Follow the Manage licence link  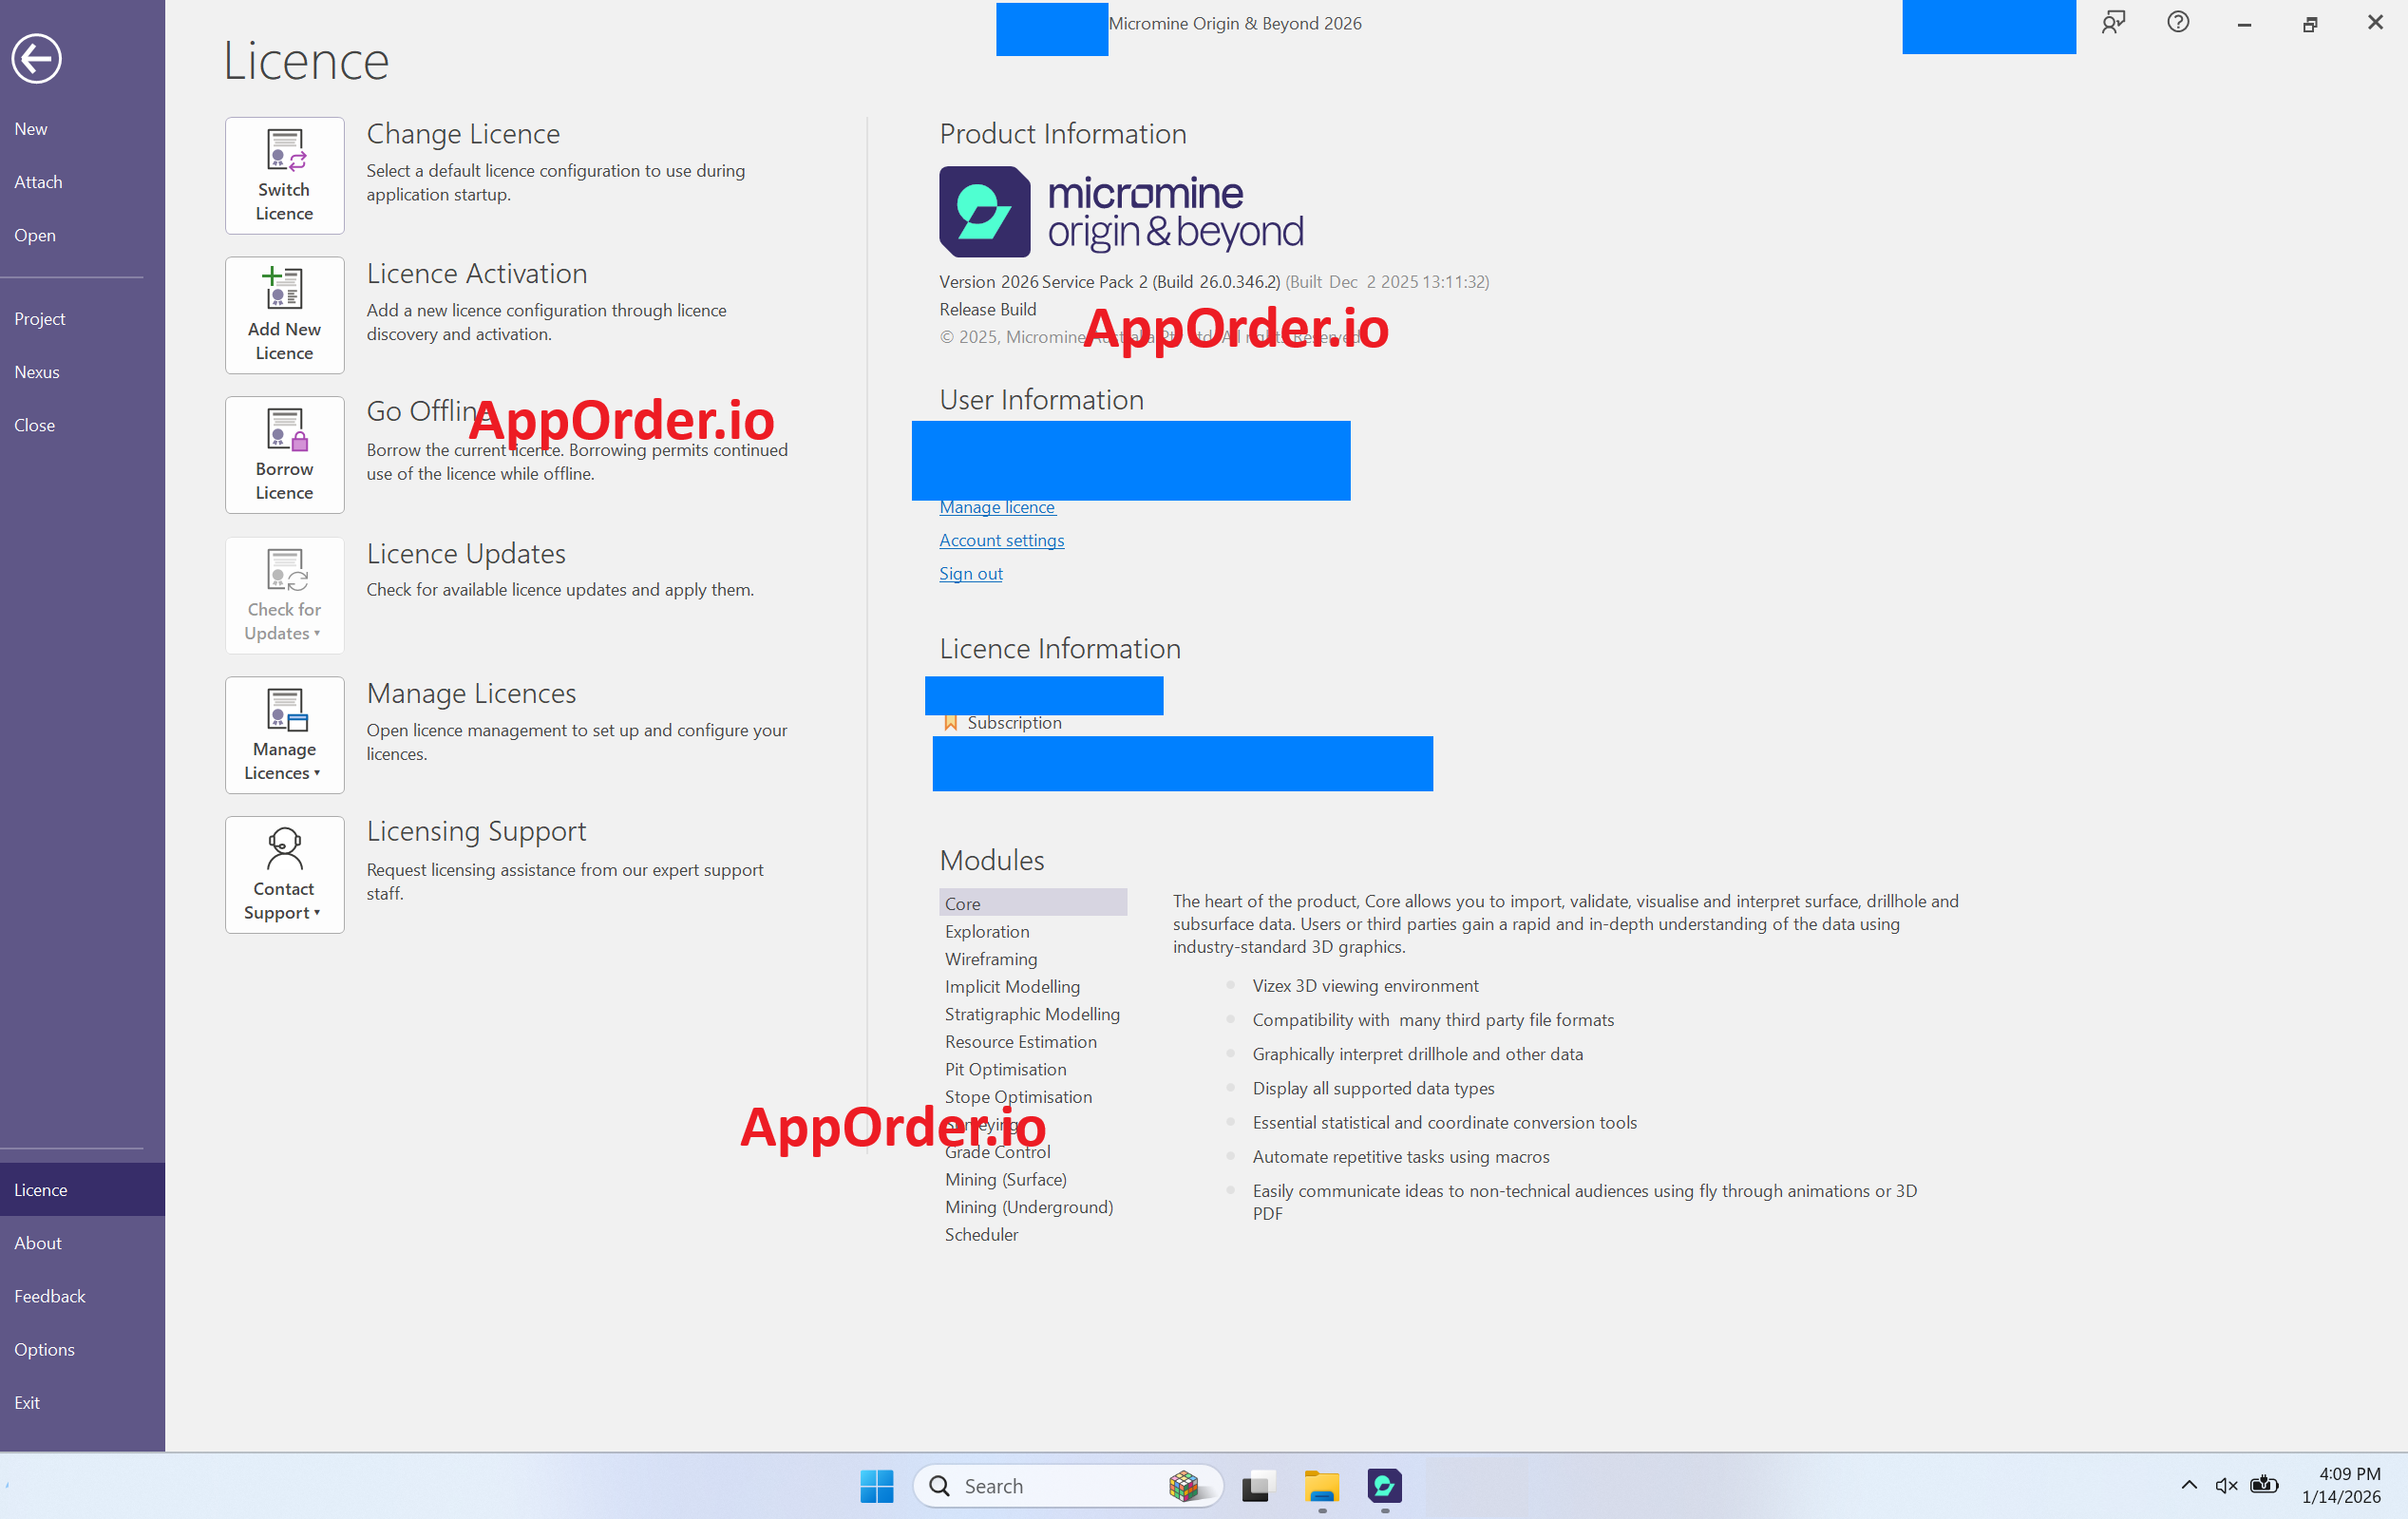coord(997,507)
